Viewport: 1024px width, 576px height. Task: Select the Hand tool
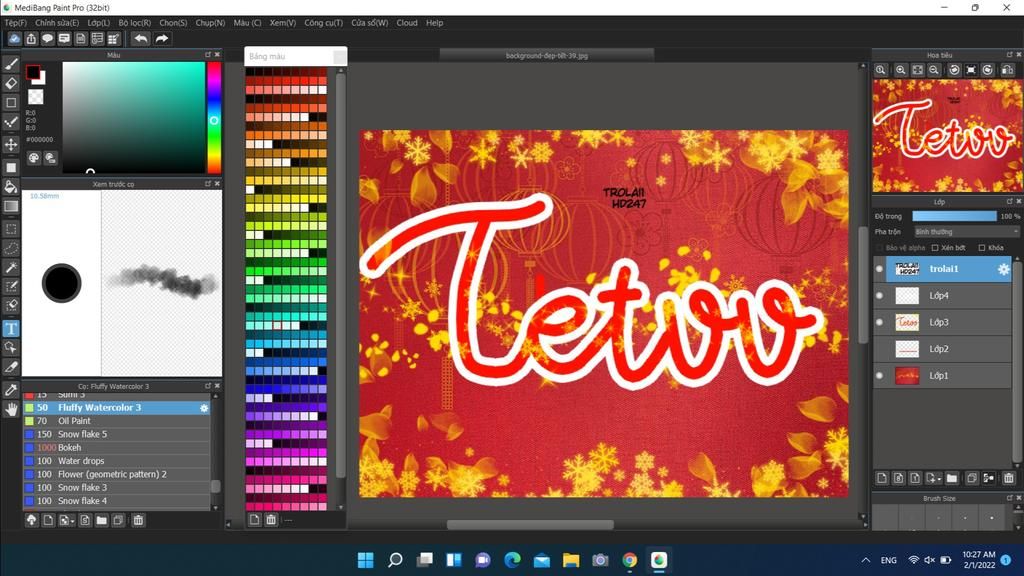(11, 409)
